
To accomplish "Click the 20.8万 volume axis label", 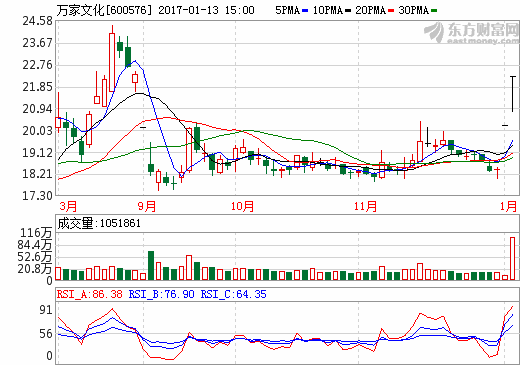I will 35,268.
